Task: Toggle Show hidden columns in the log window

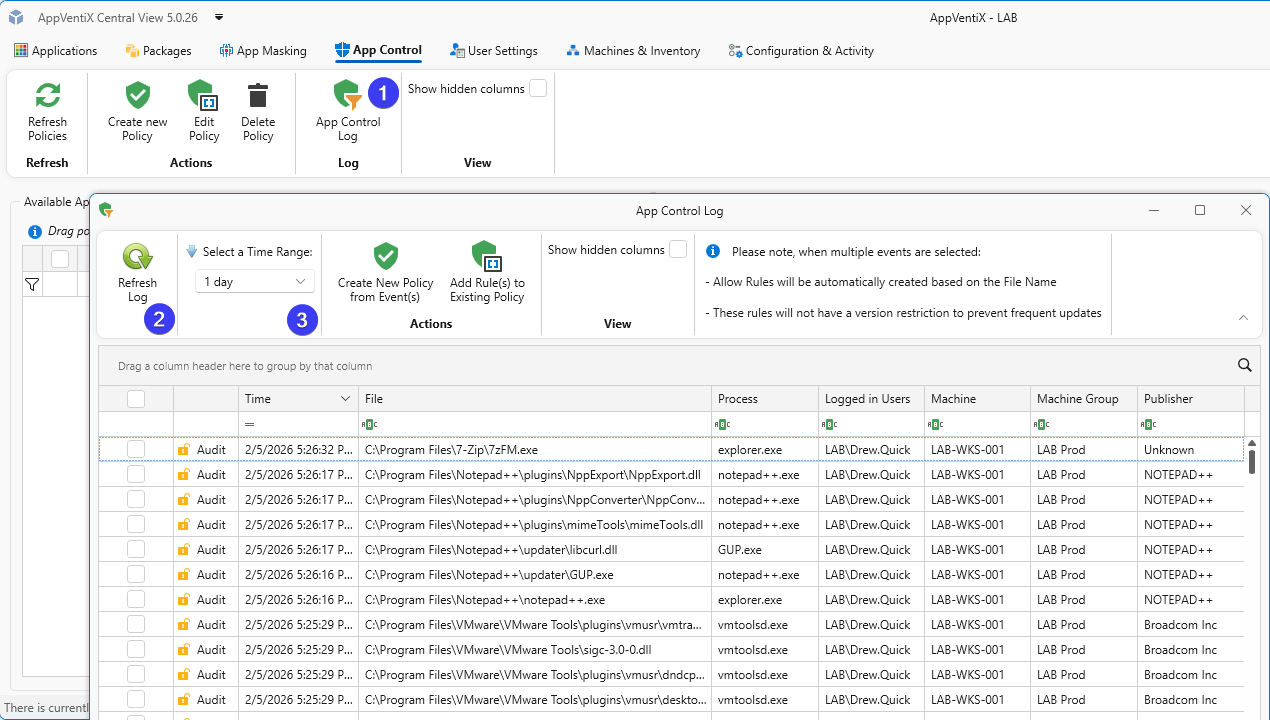Action: tap(678, 249)
